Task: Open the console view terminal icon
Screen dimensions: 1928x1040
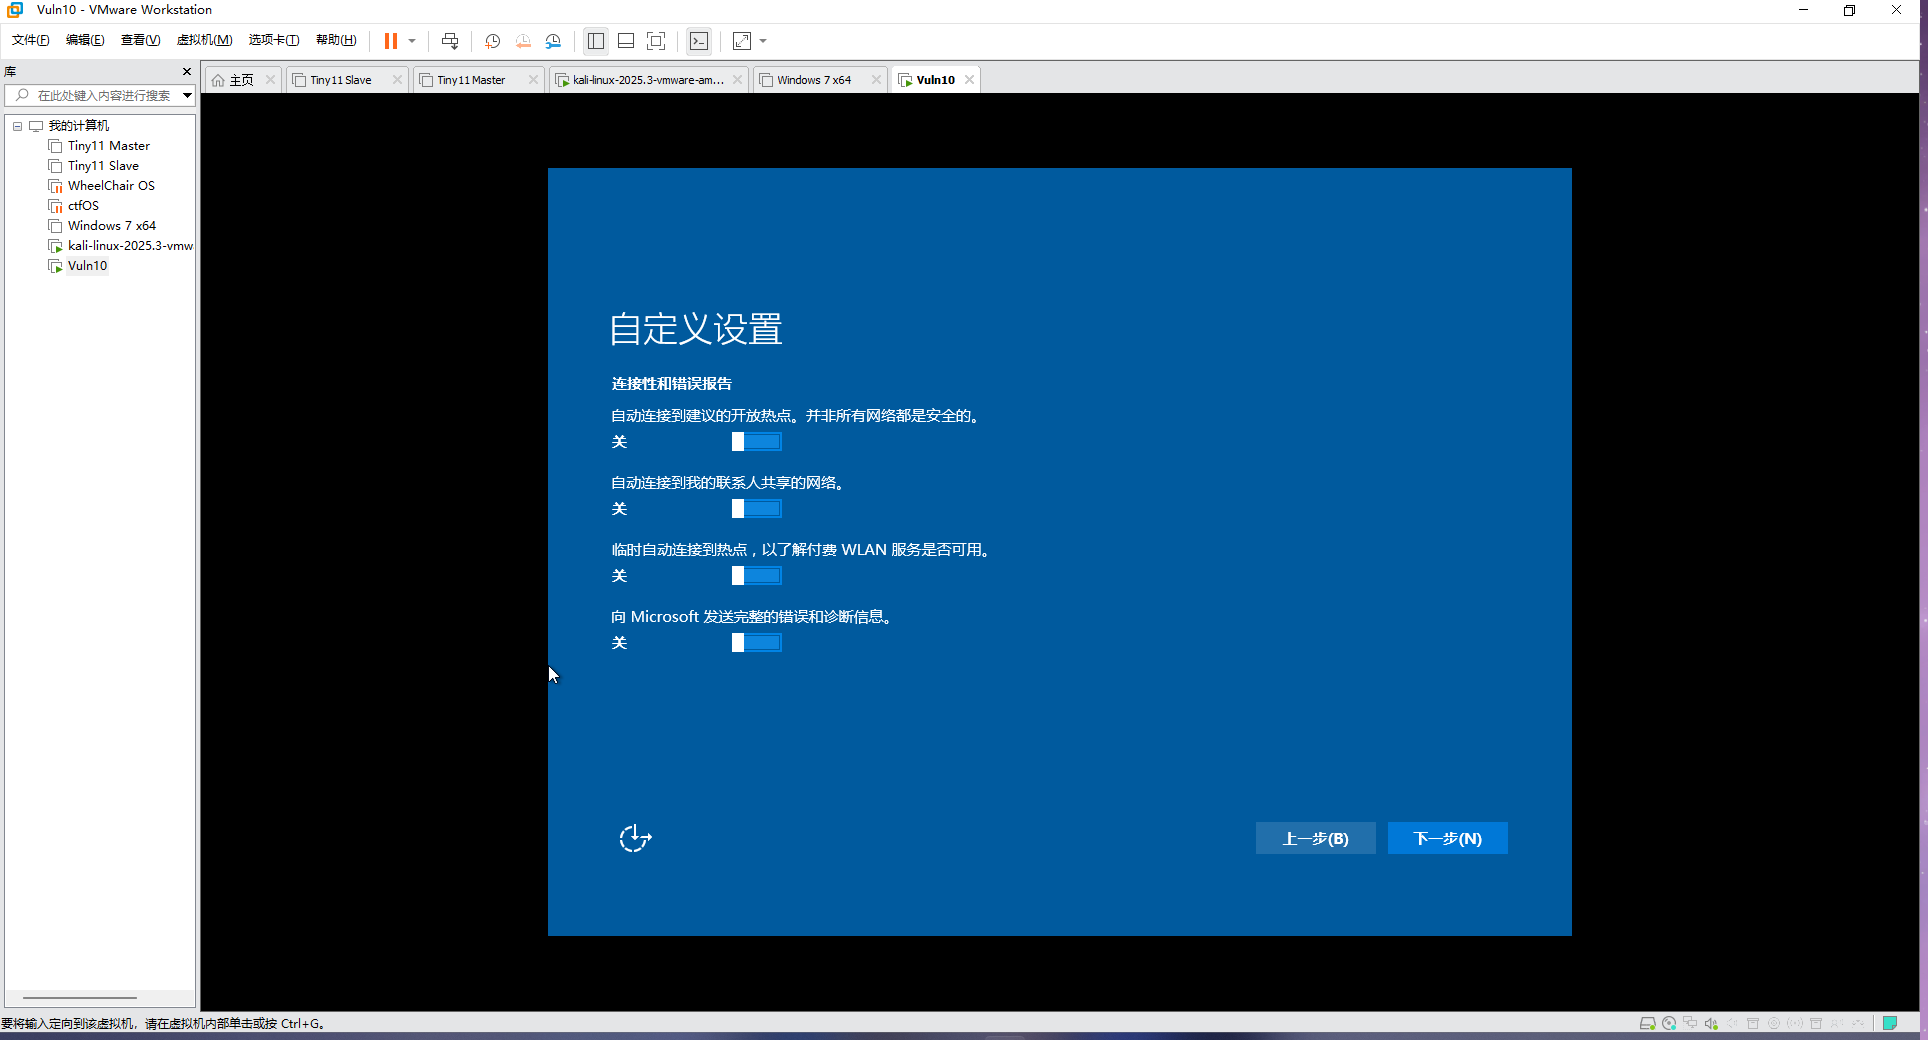Action: pyautogui.click(x=699, y=41)
